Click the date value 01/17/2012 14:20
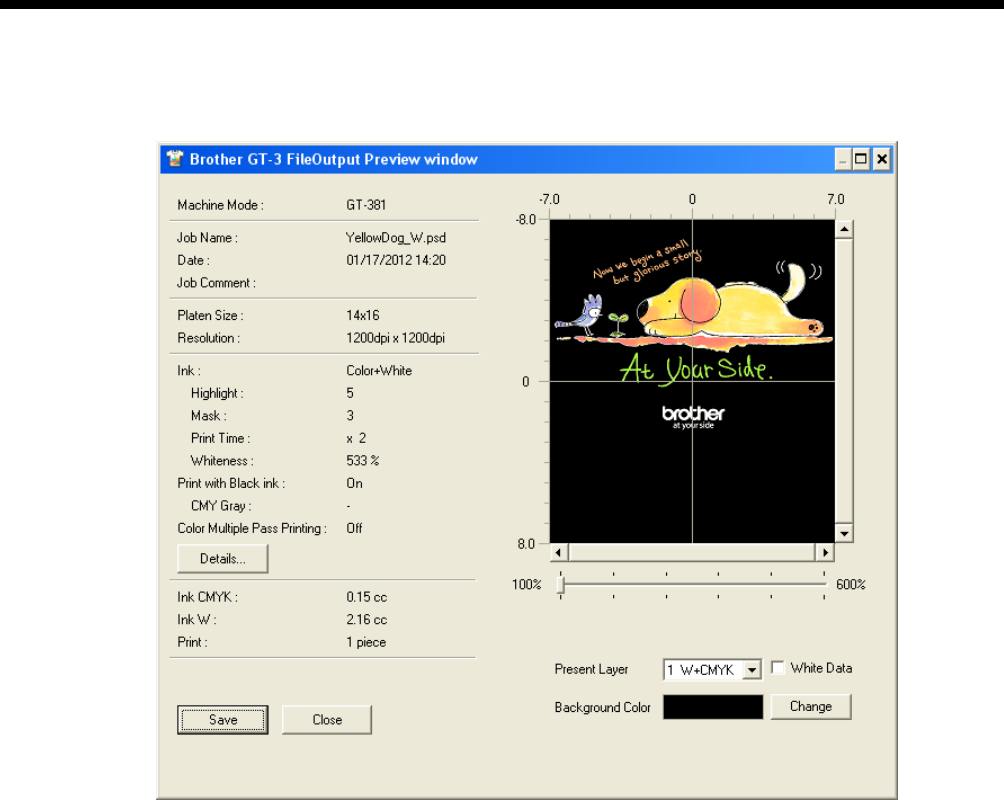This screenshot has height=800, width=1004. (396, 260)
